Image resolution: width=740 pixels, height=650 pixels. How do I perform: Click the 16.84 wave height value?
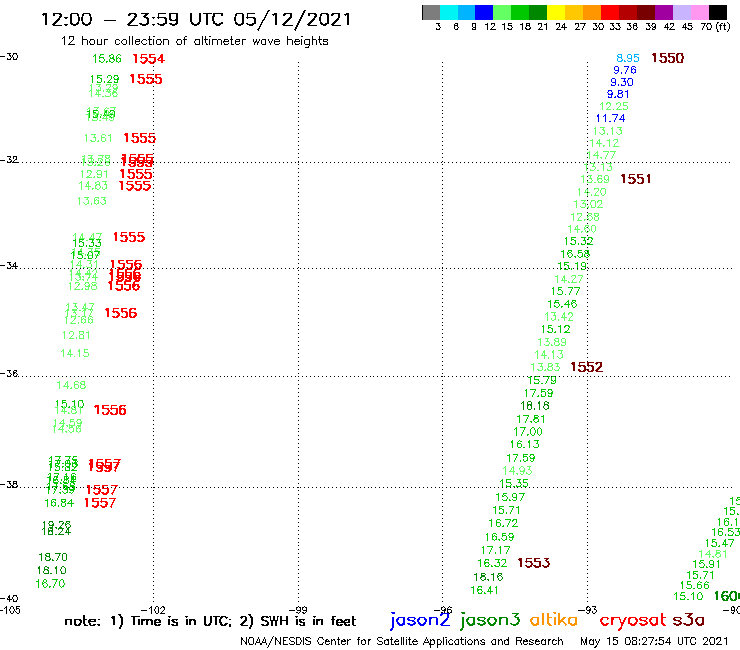(59, 504)
